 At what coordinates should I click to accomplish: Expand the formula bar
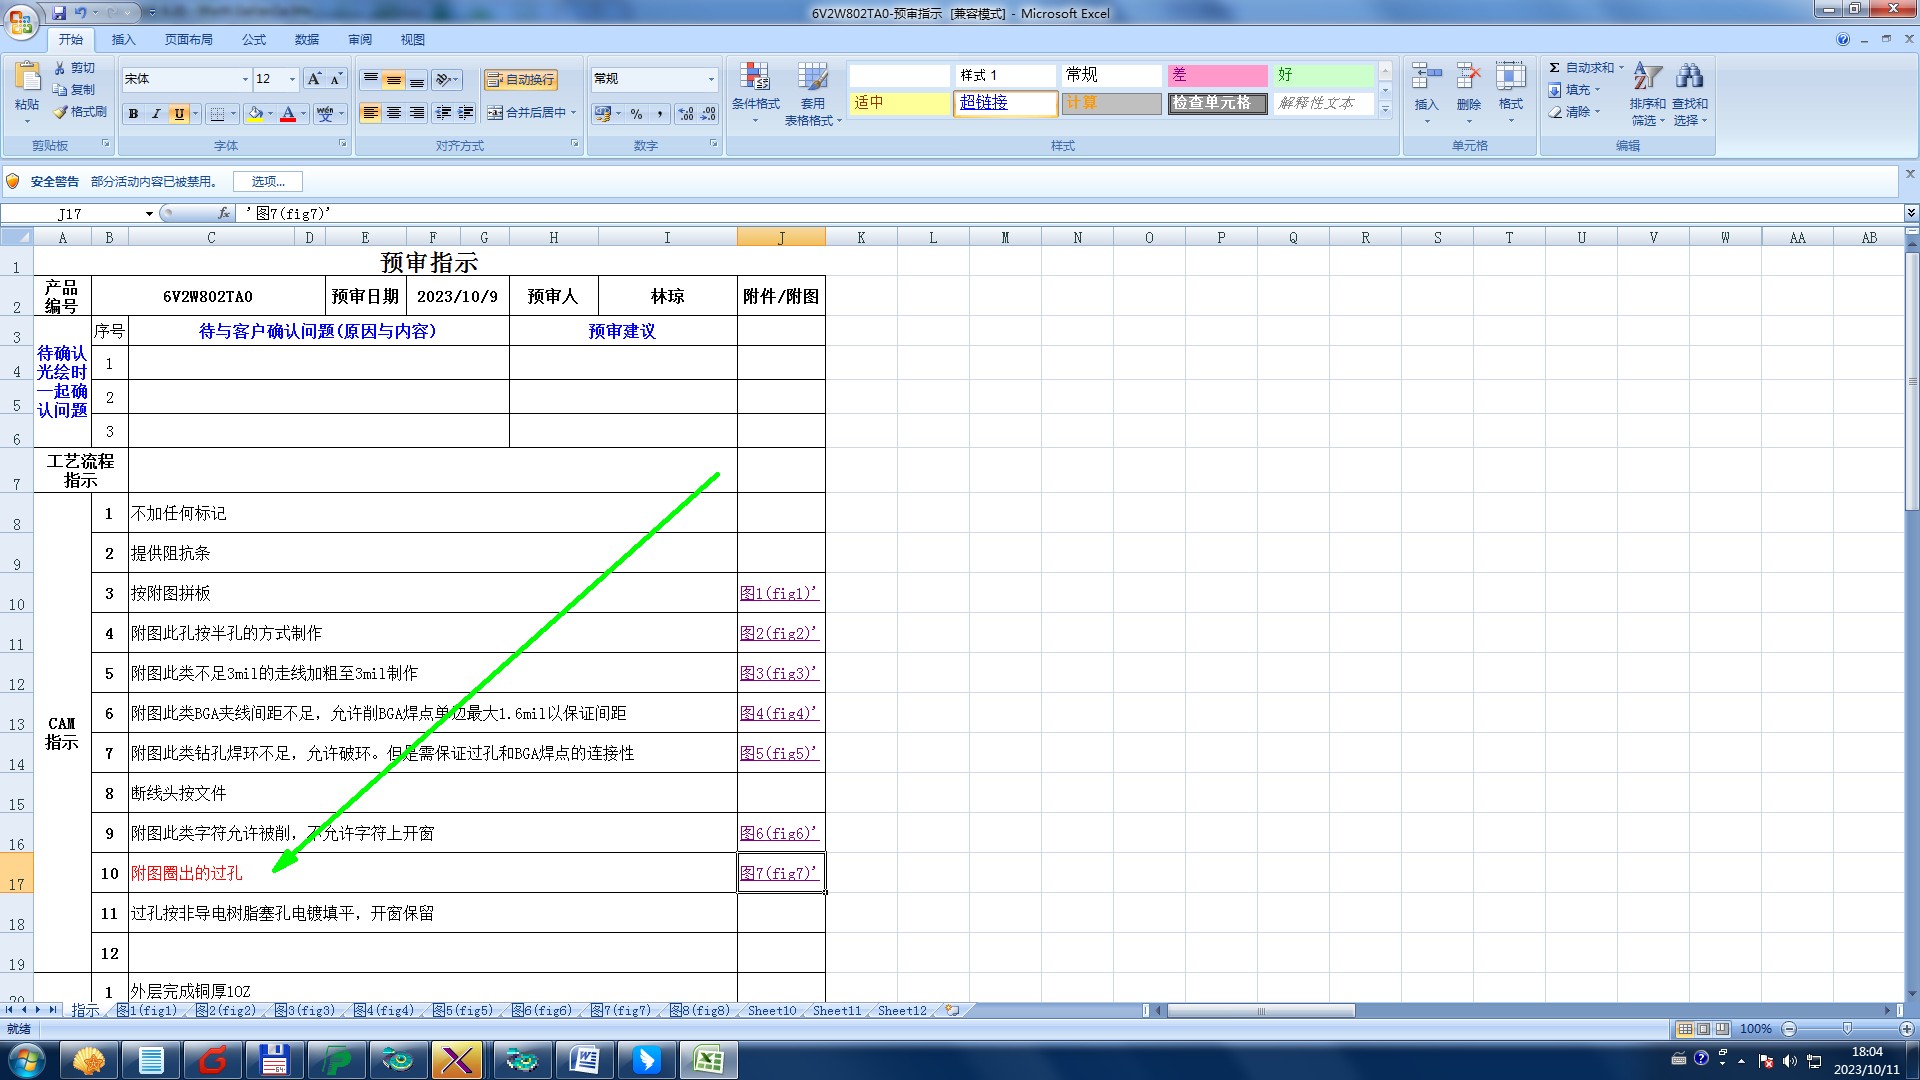1910,213
